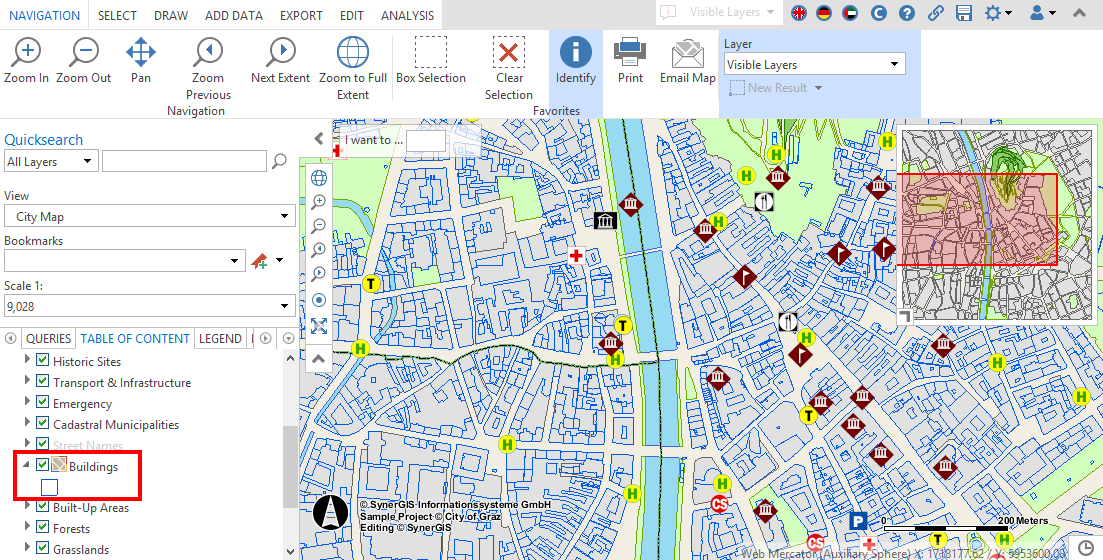Screen dimensions: 1103x560
Task: Open the ANALYSIS ribbon tab
Action: click(x=407, y=15)
